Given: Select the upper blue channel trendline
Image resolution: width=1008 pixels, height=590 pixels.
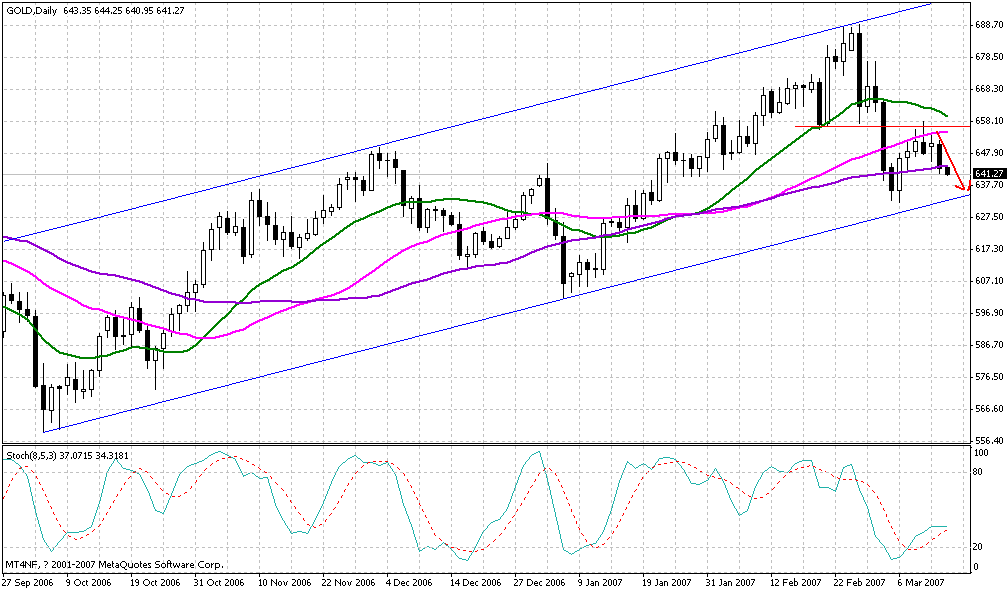Looking at the screenshot, I should click(466, 123).
